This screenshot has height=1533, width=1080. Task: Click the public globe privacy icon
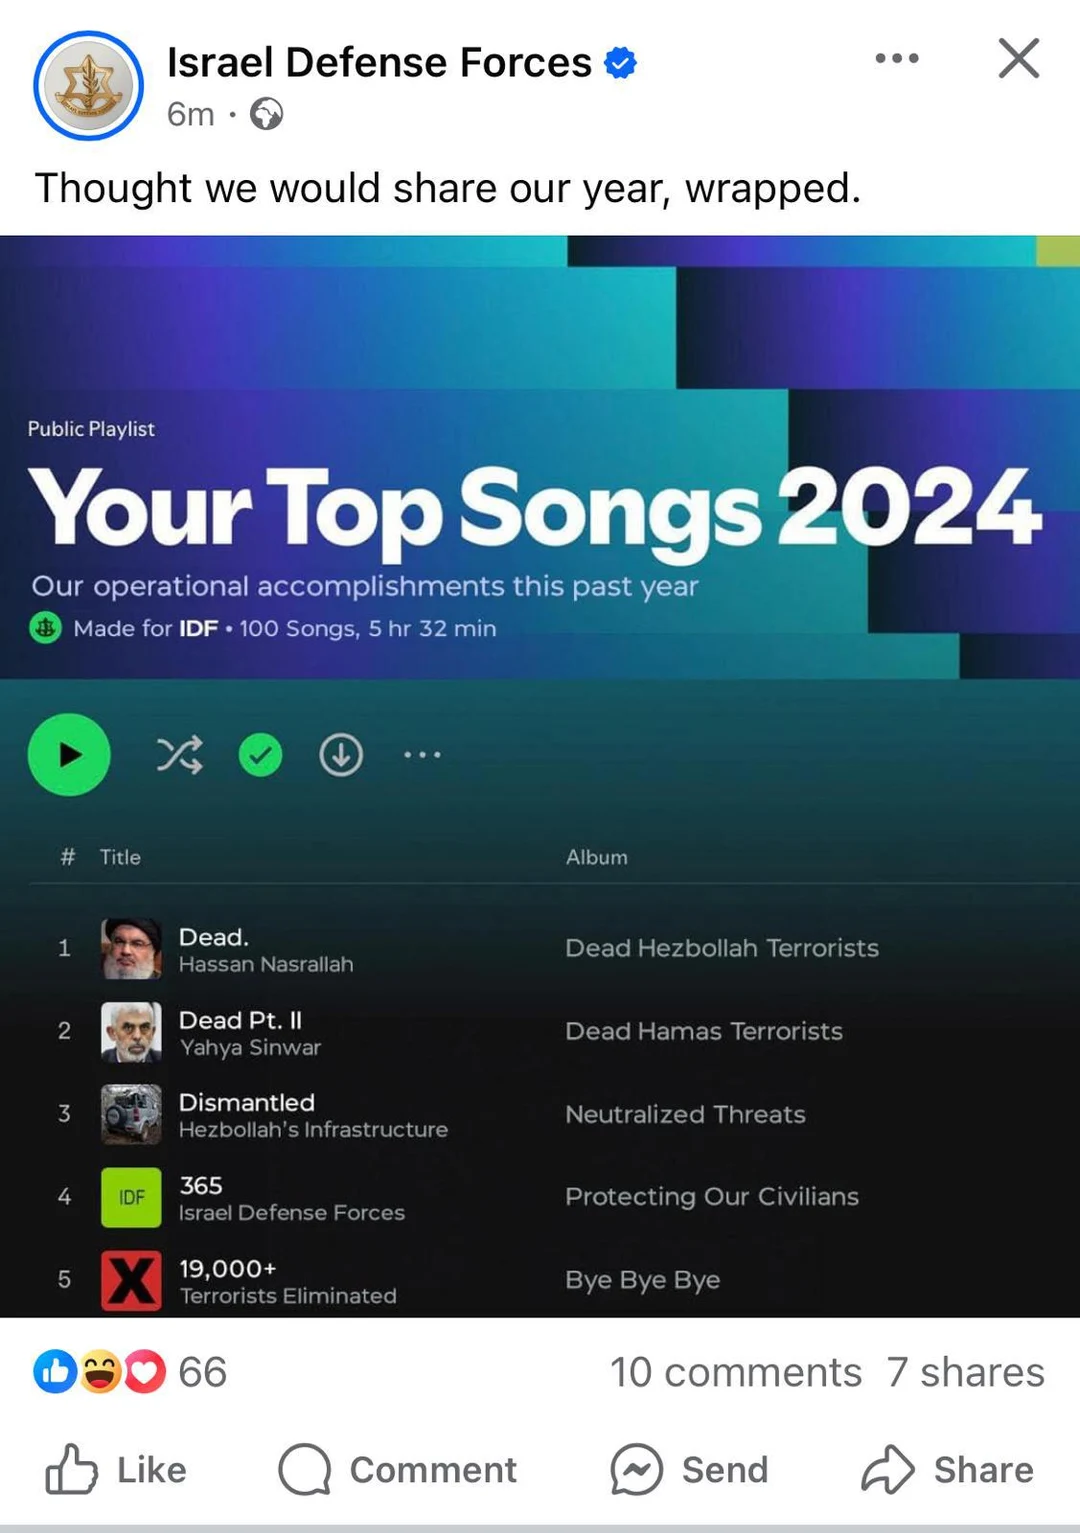point(266,115)
